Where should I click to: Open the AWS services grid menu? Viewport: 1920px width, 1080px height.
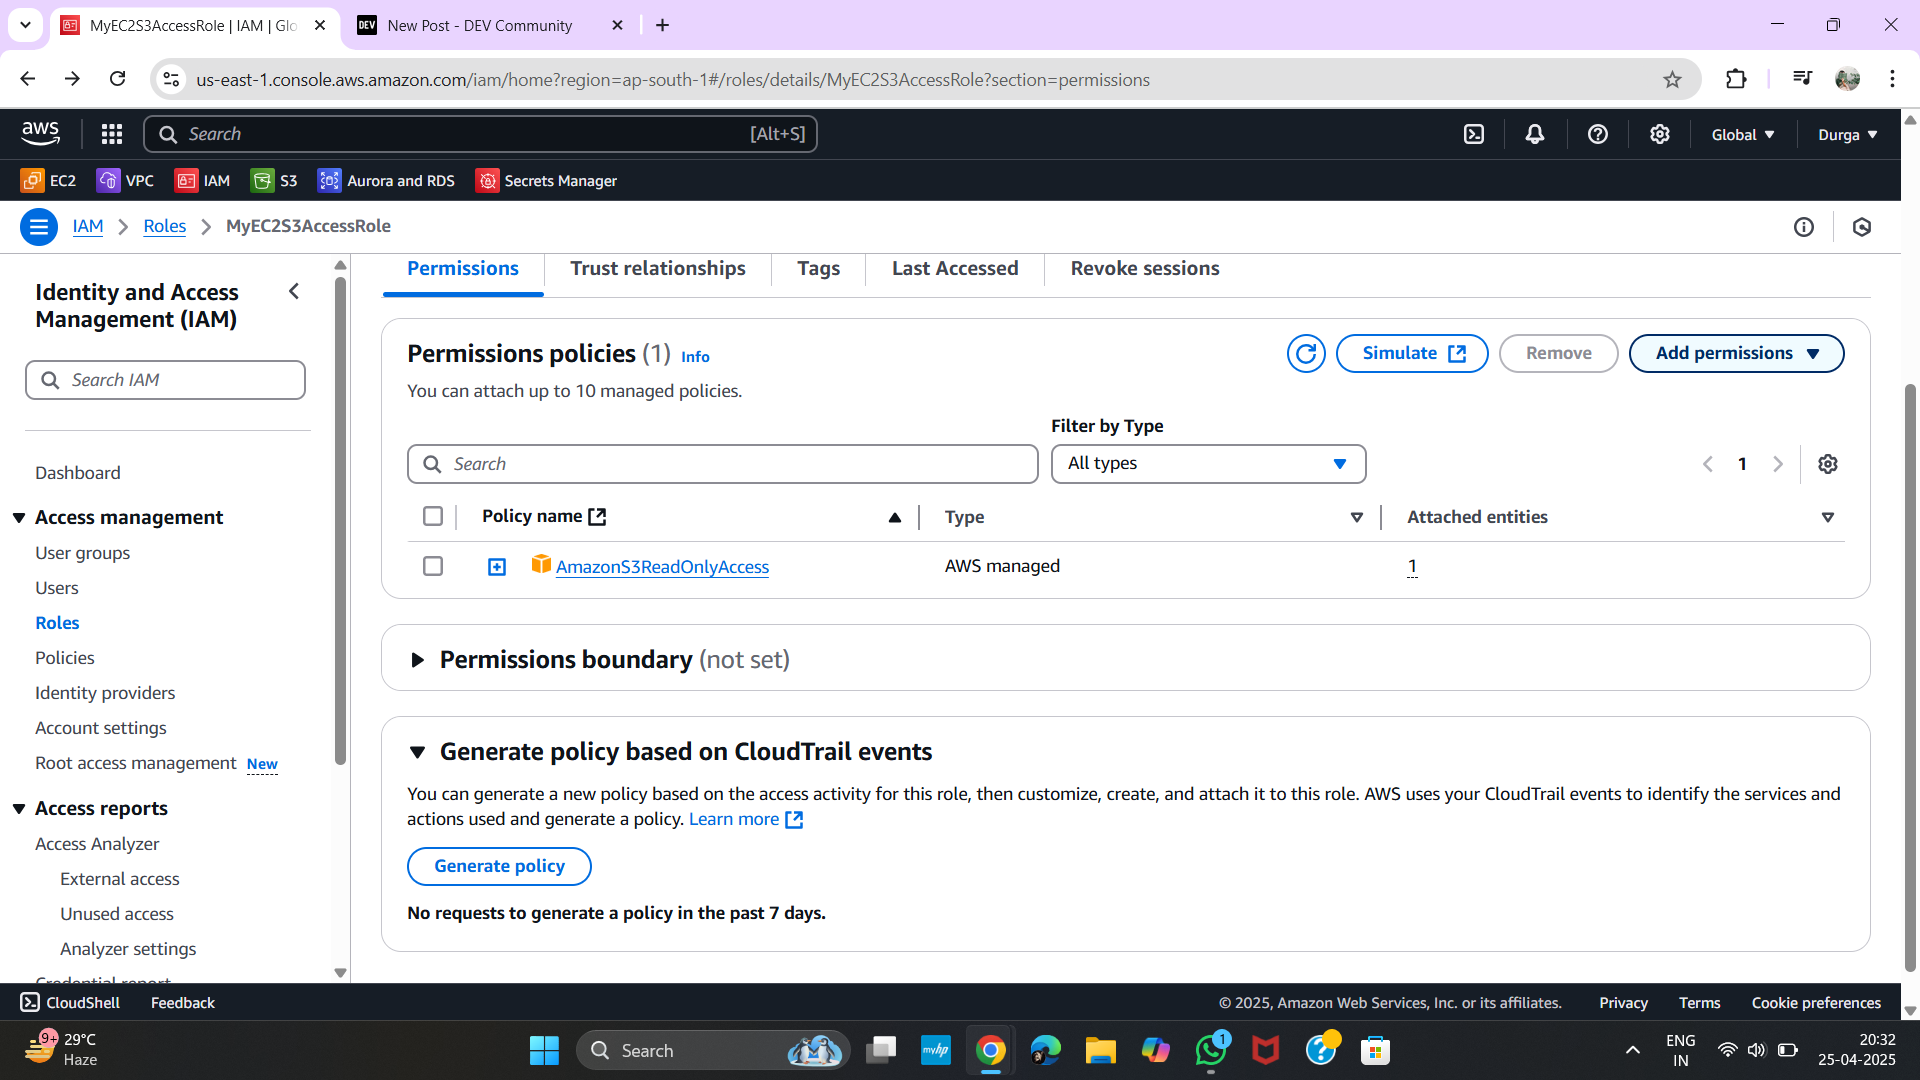[x=112, y=134]
